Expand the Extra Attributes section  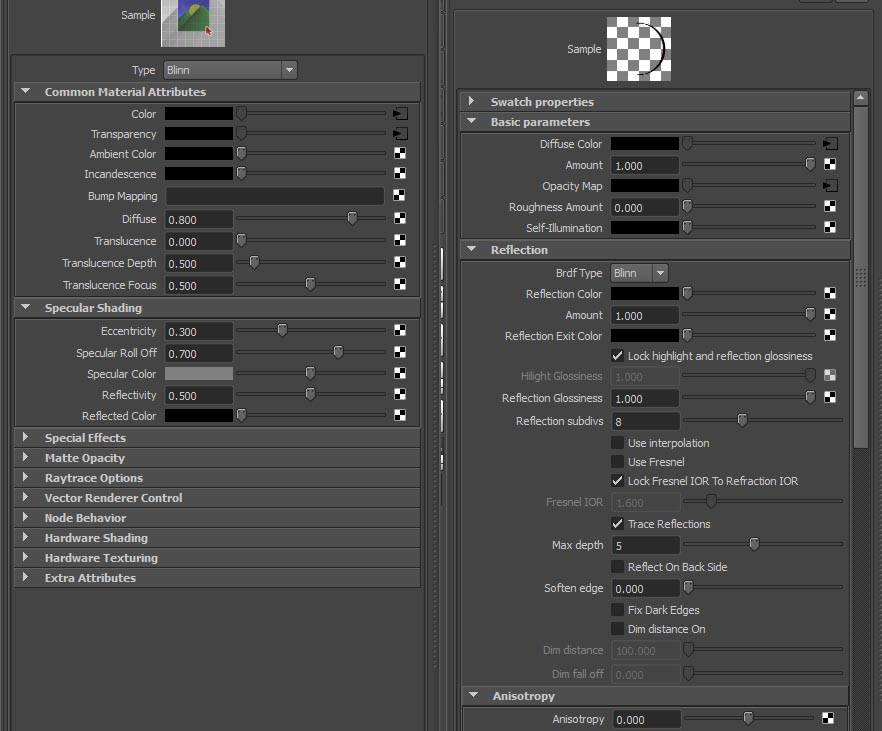(x=25, y=577)
